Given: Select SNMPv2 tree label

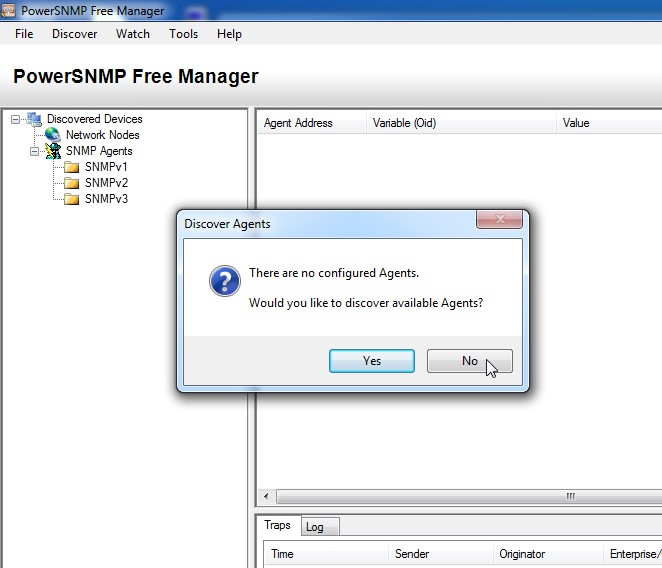Looking at the screenshot, I should pyautogui.click(x=106, y=183).
